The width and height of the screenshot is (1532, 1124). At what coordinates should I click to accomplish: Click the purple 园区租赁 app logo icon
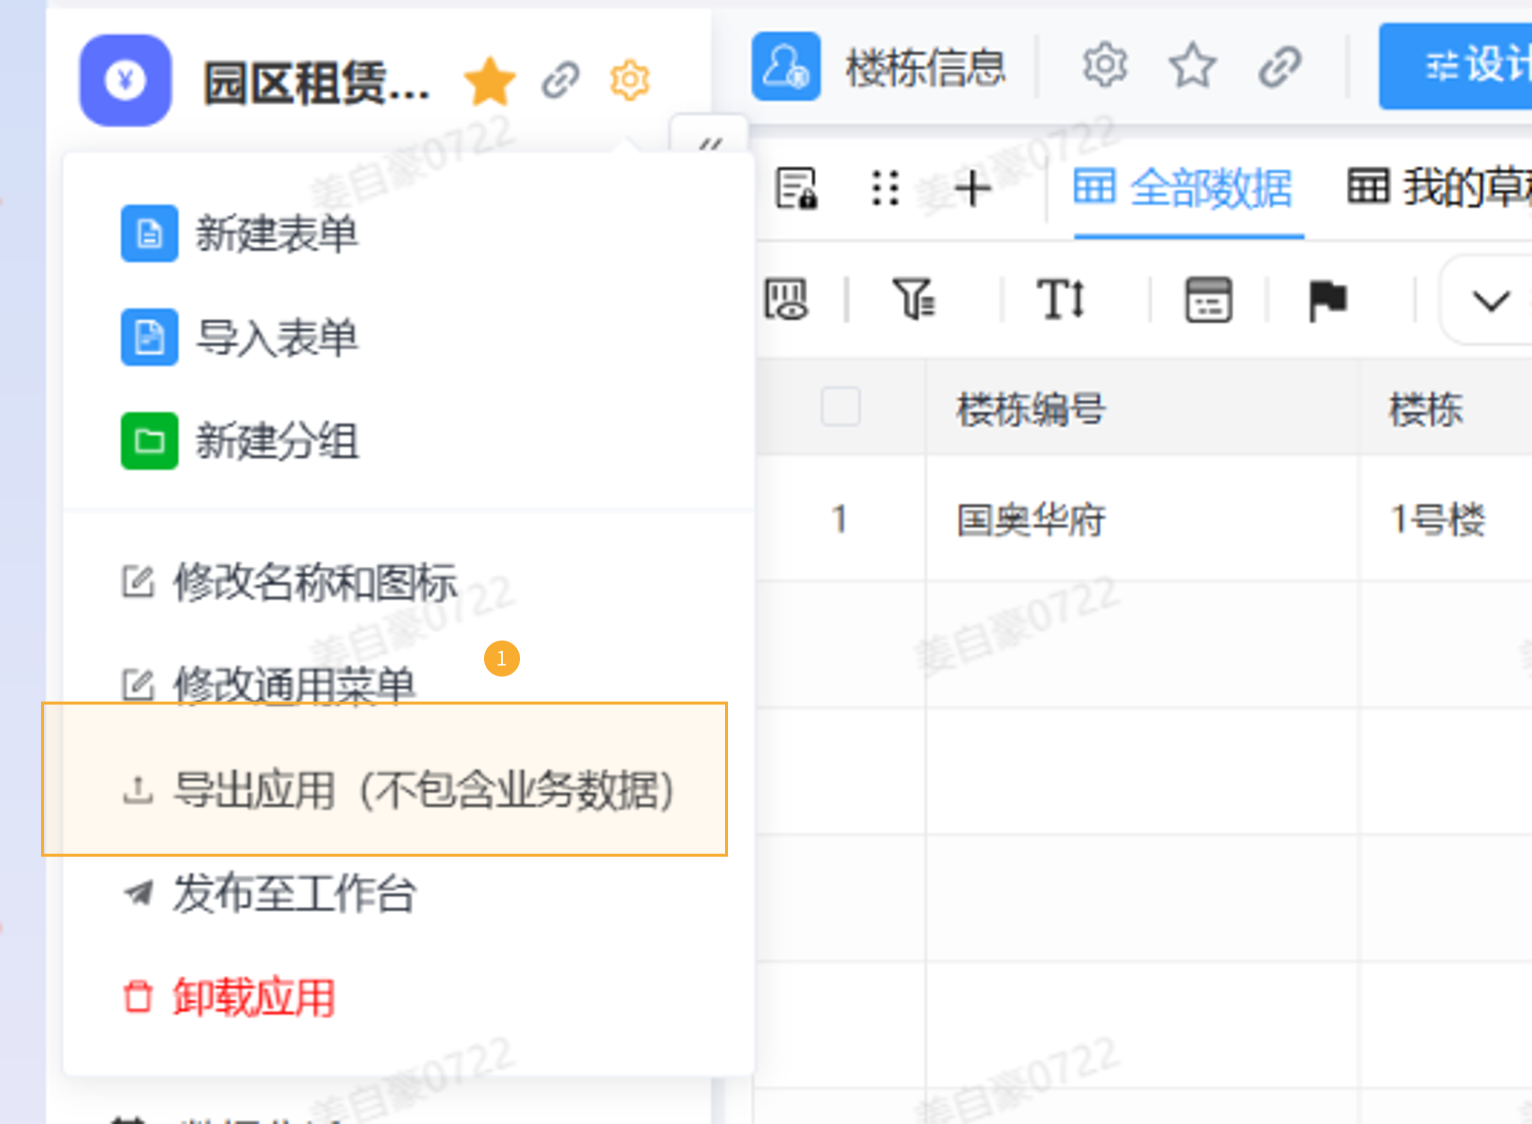(x=125, y=80)
